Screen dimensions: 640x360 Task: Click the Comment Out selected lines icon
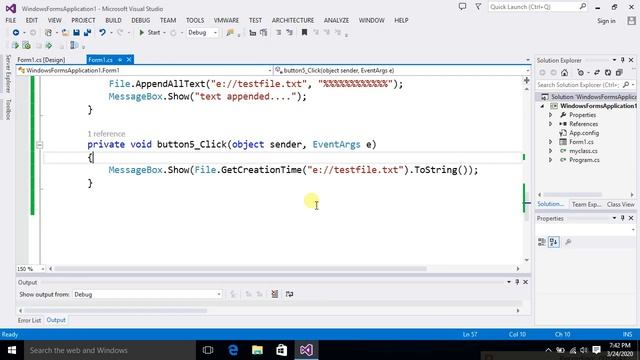279,33
